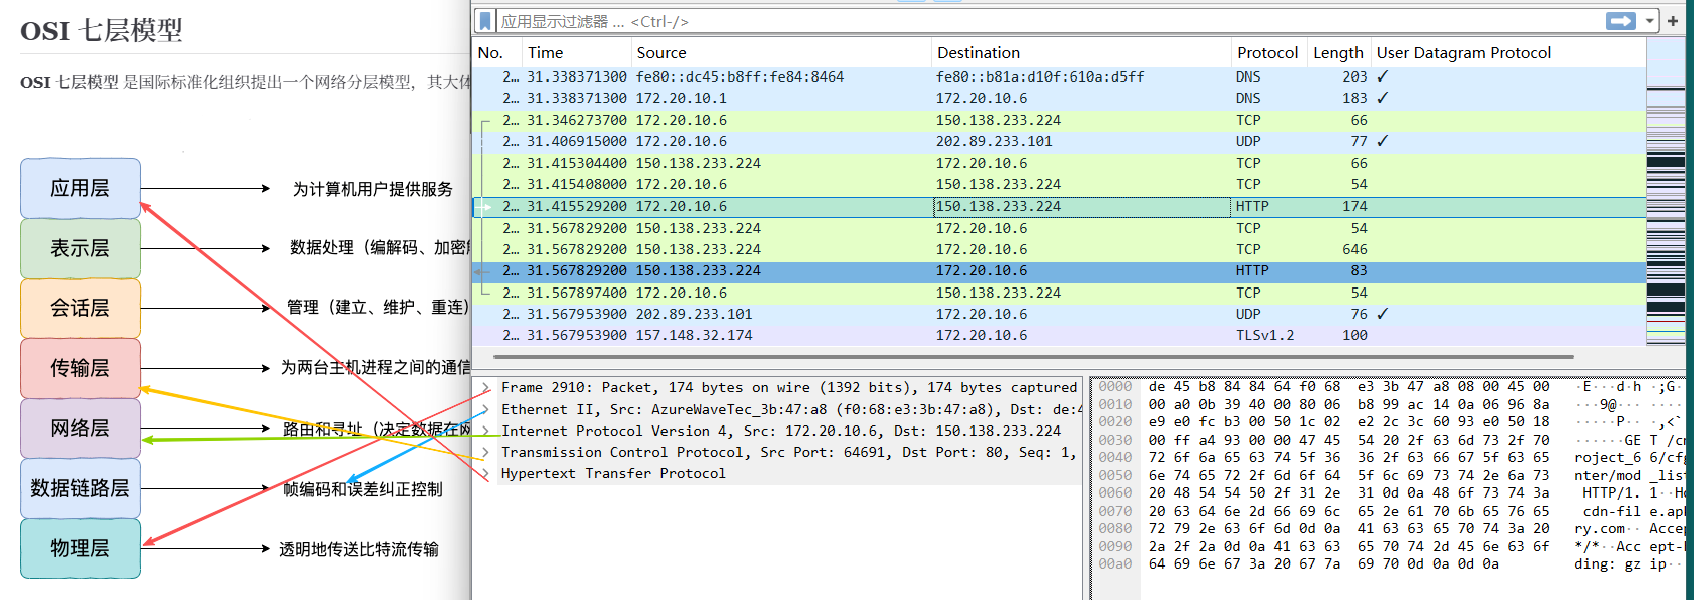This screenshot has height=600, width=1694.
Task: Expand Hypertext Transfer Protocol details
Action: click(485, 473)
